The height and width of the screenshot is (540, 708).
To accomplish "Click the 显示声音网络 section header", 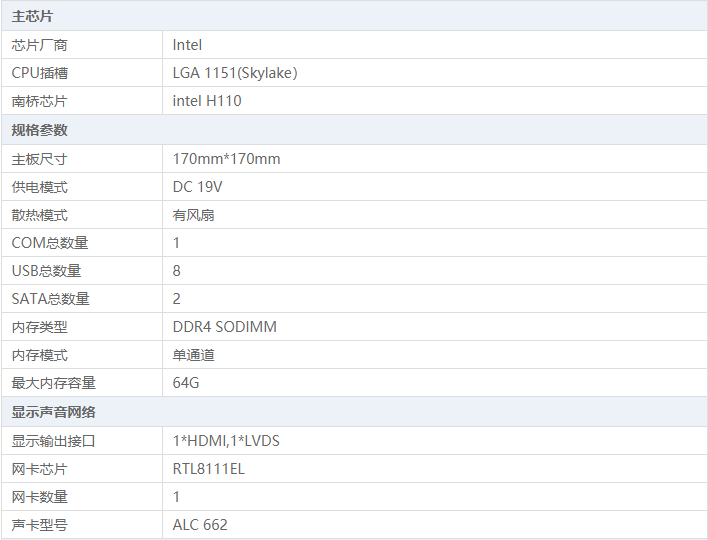I will point(54,412).
